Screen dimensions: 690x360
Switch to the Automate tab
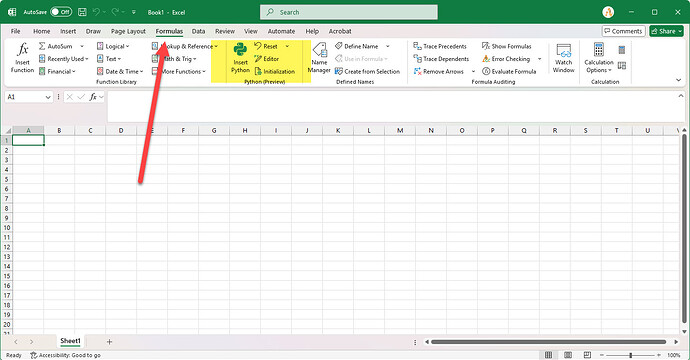click(281, 31)
